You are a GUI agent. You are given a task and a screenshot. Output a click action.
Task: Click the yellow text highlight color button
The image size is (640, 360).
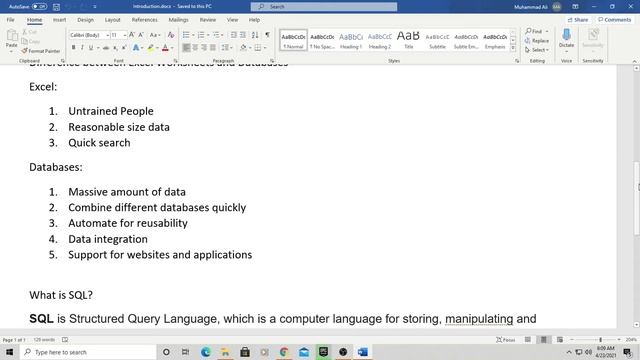150,48
